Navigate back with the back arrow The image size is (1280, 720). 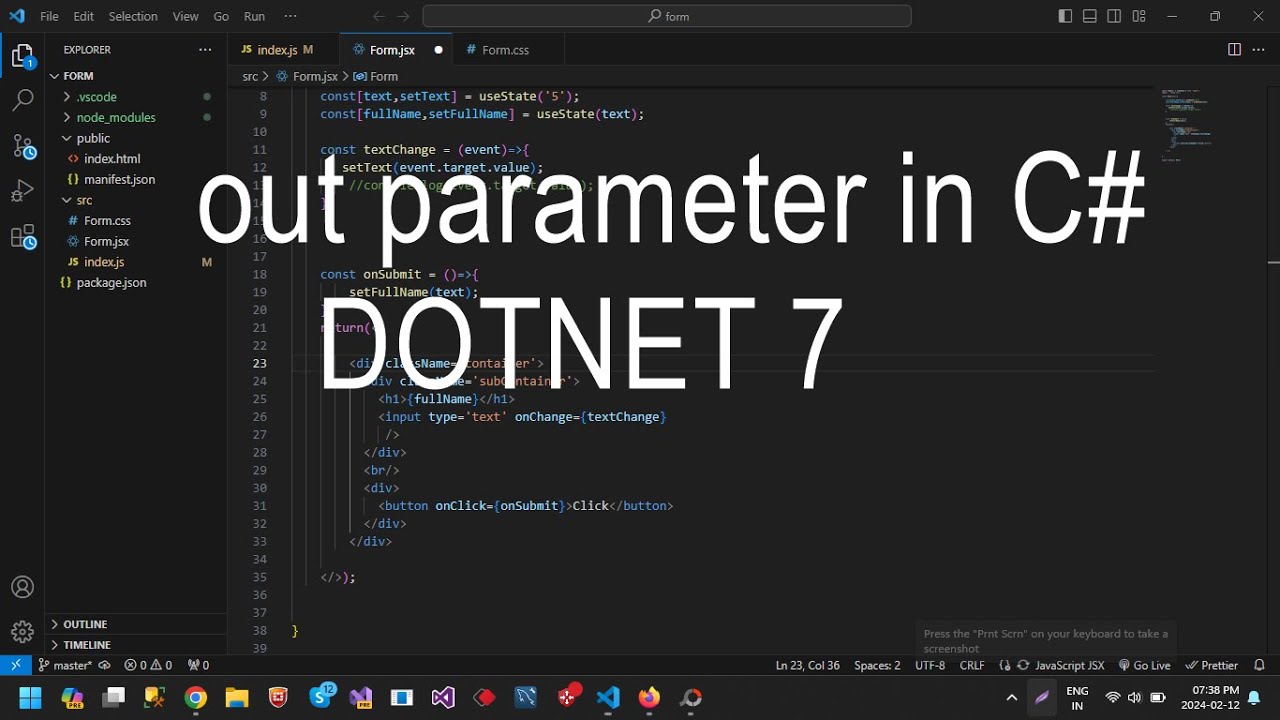(x=379, y=16)
